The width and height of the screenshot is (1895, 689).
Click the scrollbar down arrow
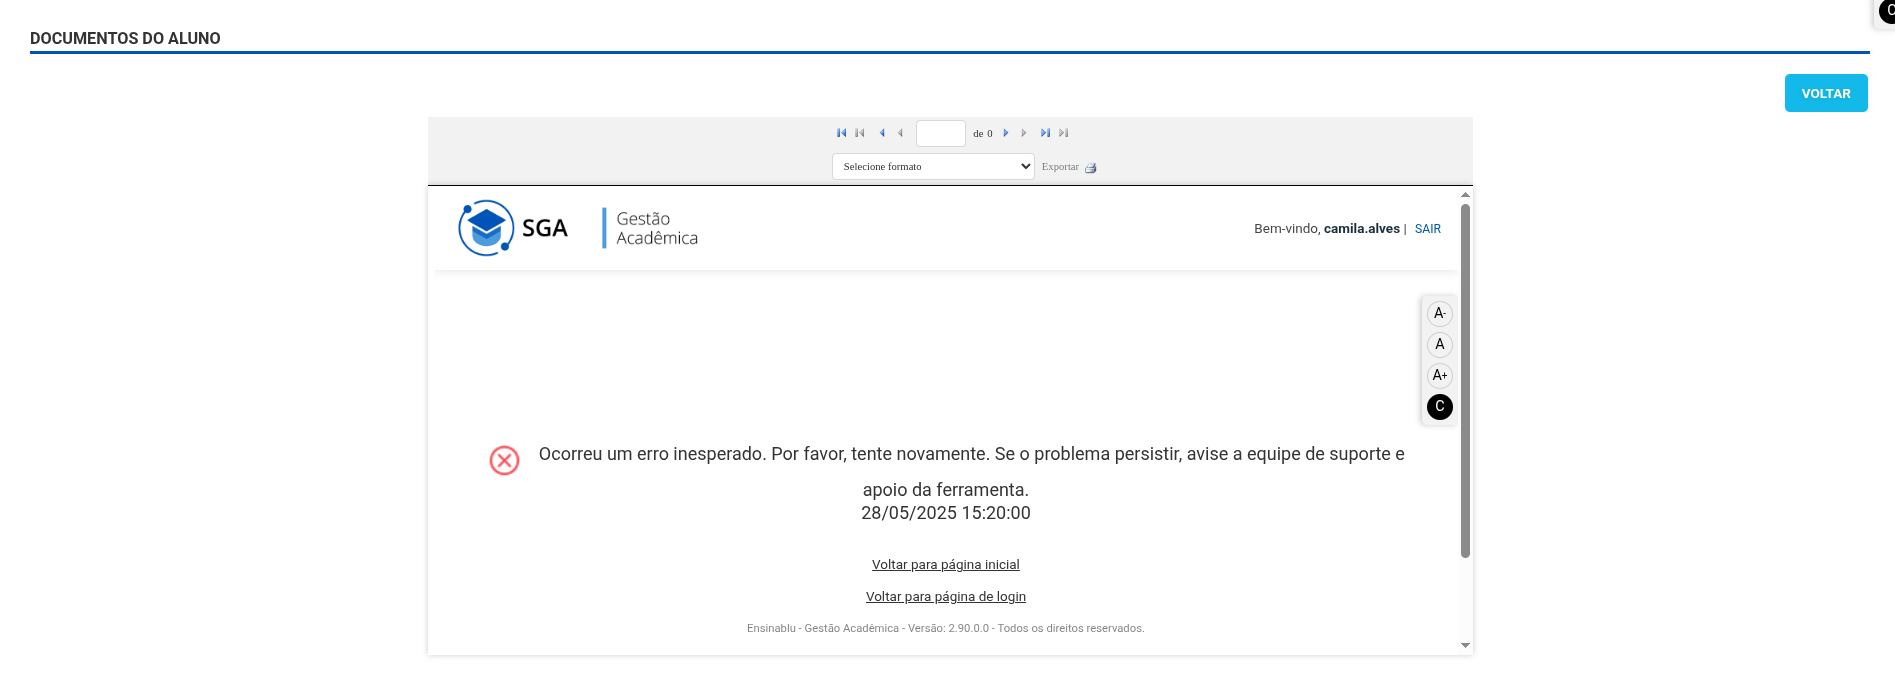[1465, 646]
